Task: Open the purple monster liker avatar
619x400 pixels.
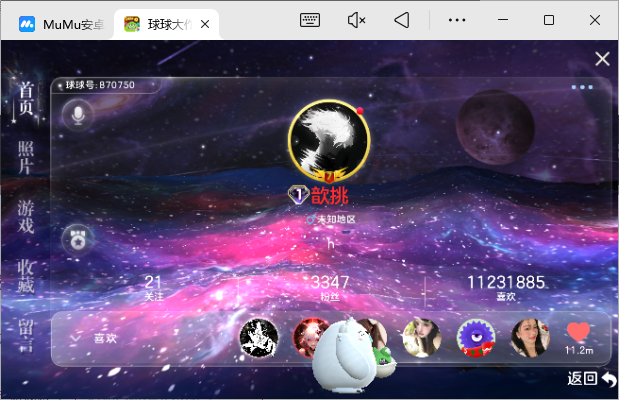Action: click(476, 338)
